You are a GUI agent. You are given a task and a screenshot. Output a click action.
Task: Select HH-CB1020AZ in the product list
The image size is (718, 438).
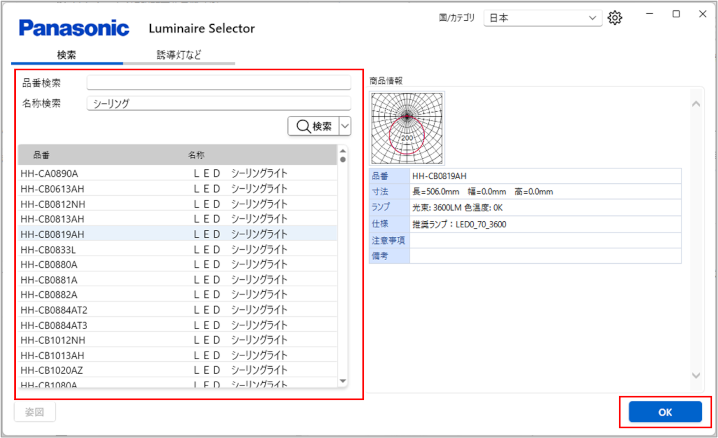coord(100,370)
